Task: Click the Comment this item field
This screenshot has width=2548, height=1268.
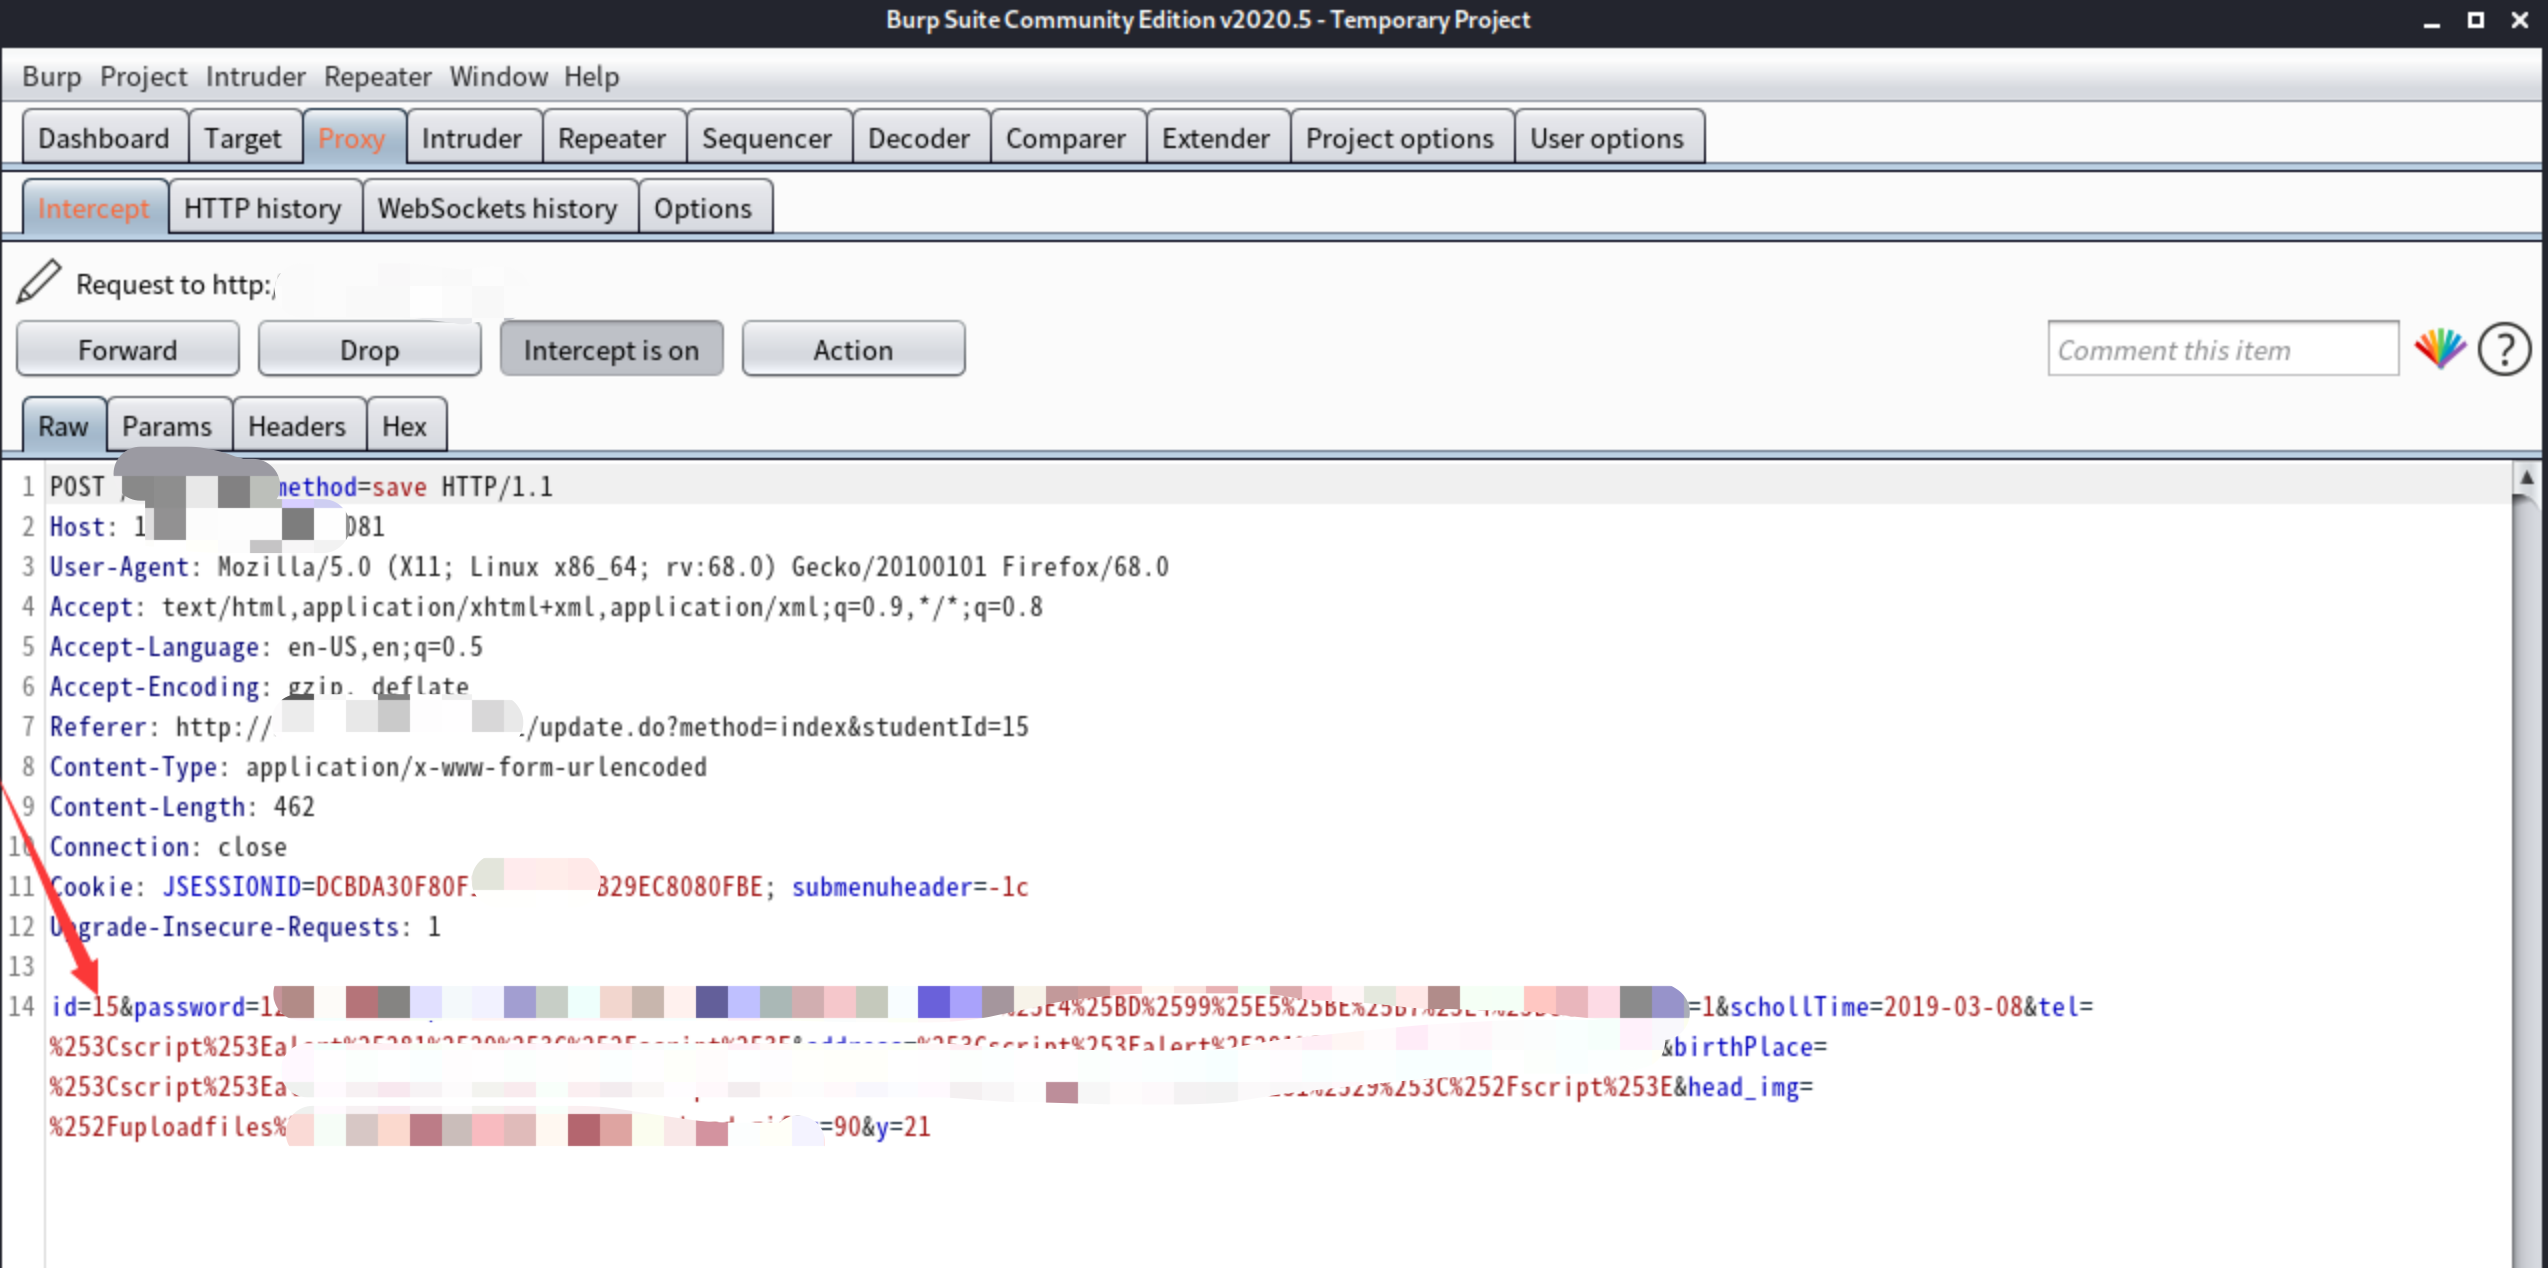Action: coord(2222,349)
